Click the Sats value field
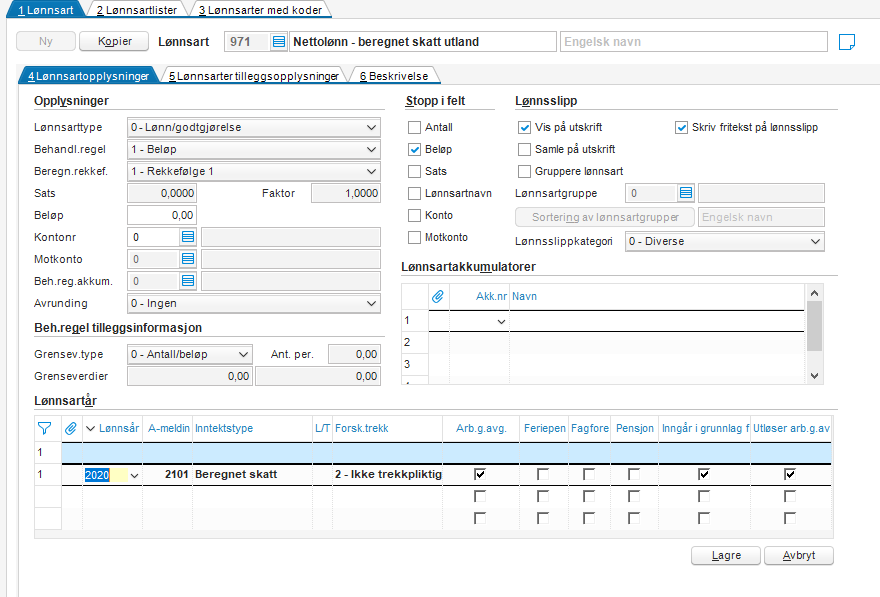880x597 pixels. [x=162, y=193]
